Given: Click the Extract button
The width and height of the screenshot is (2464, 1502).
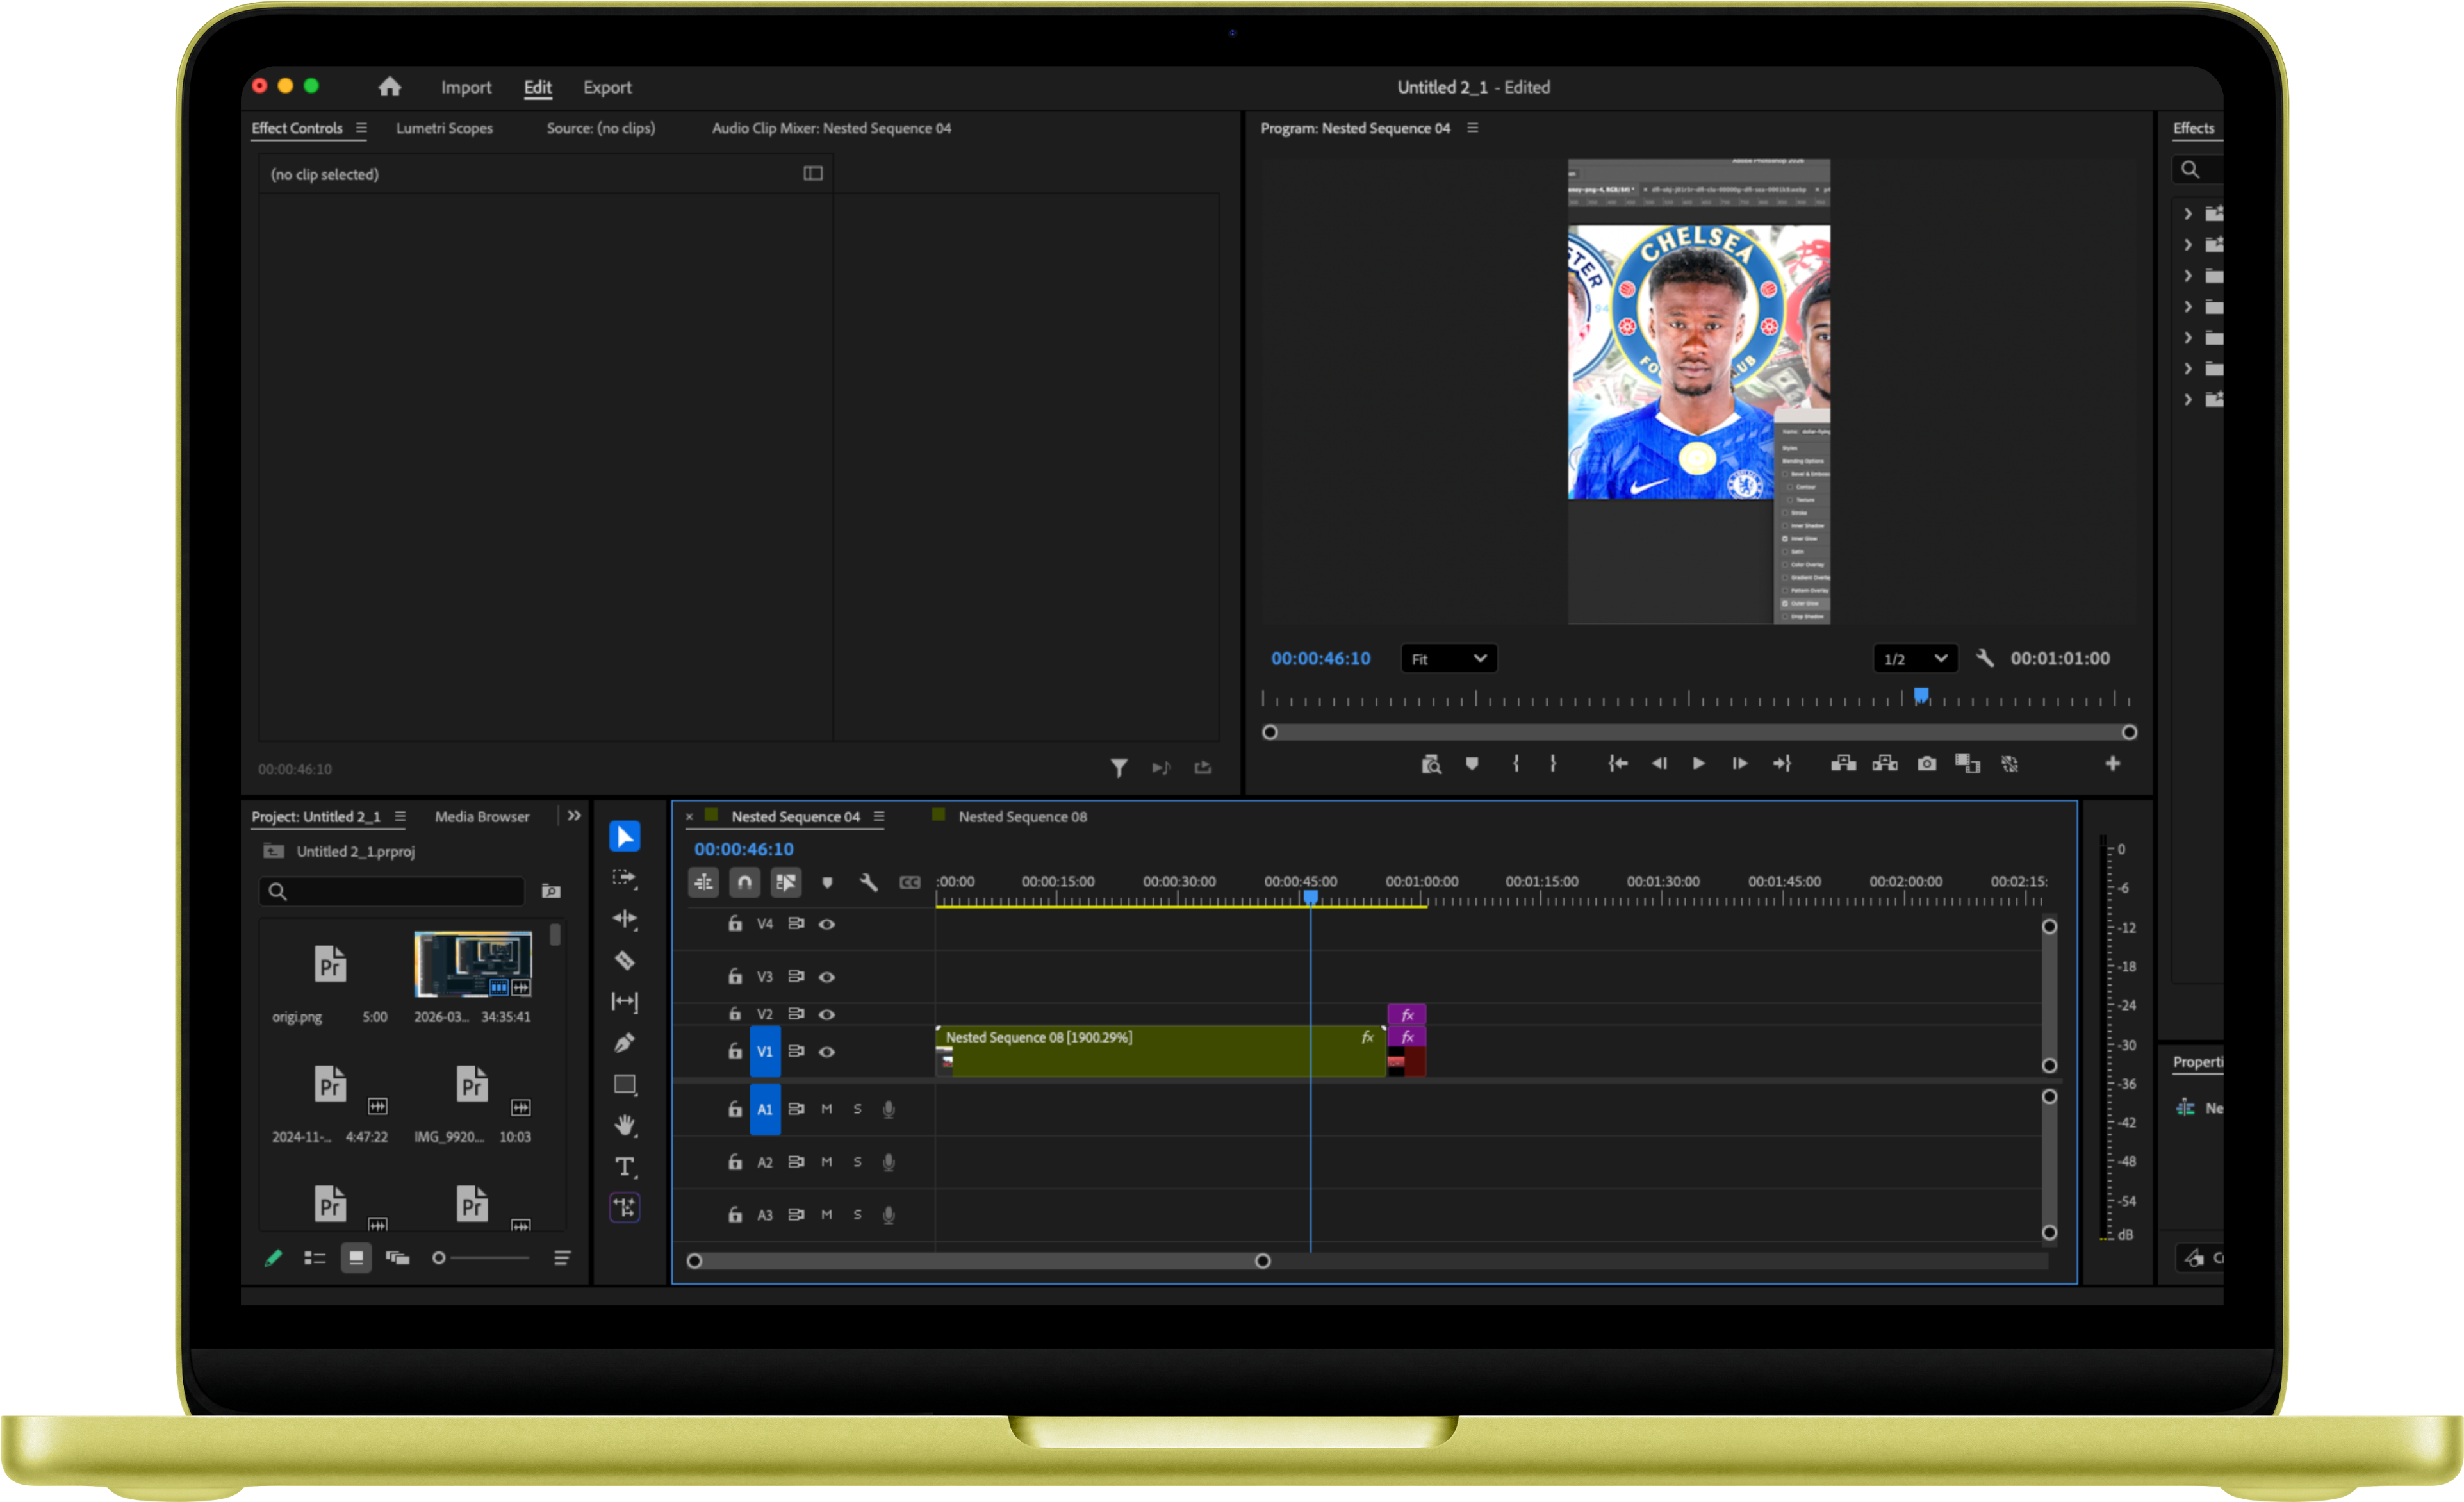Looking at the screenshot, I should click(x=1885, y=764).
